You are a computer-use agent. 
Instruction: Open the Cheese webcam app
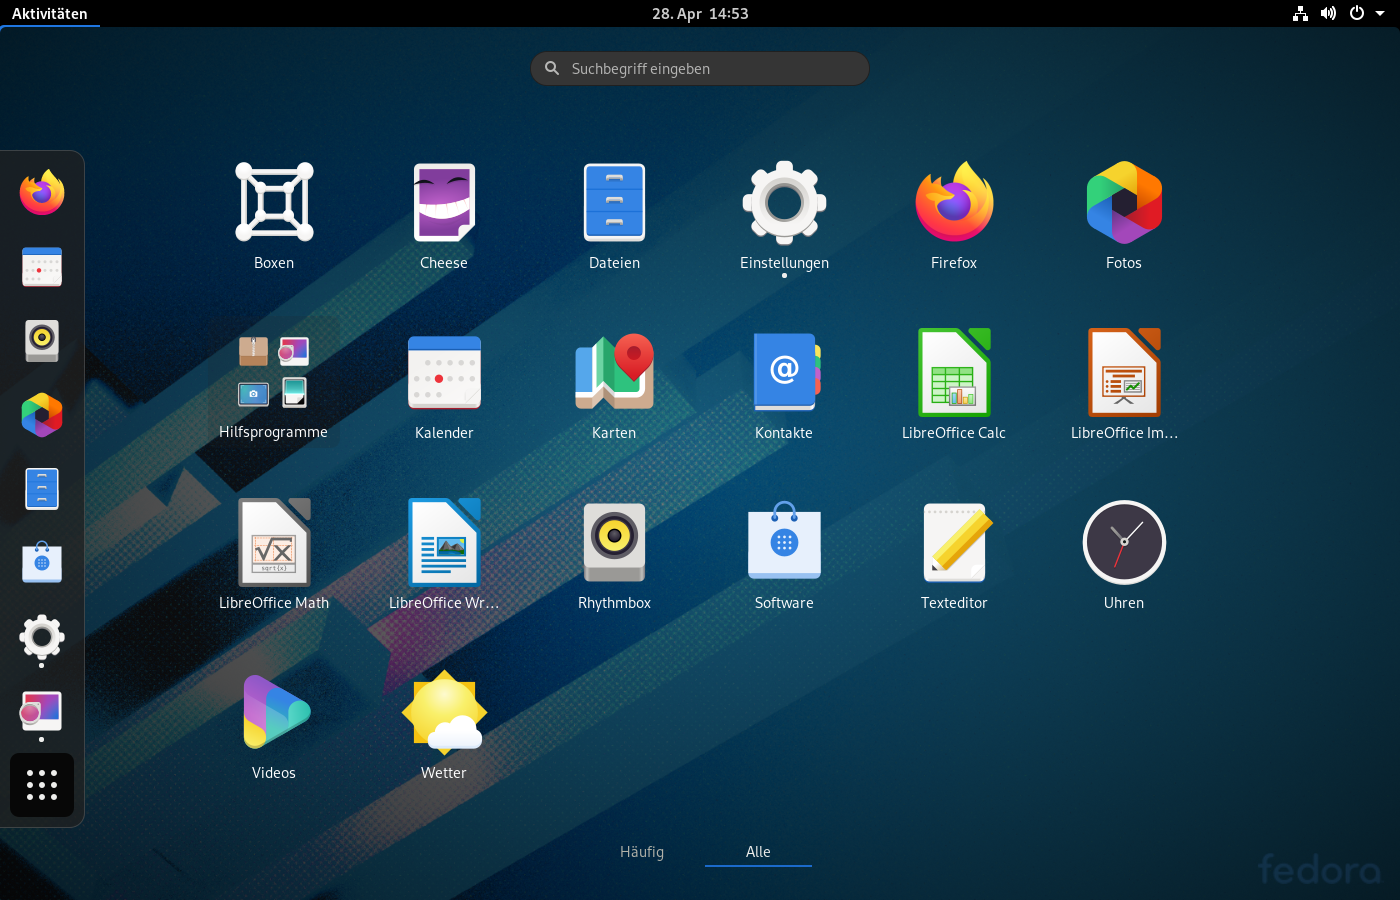(x=443, y=202)
